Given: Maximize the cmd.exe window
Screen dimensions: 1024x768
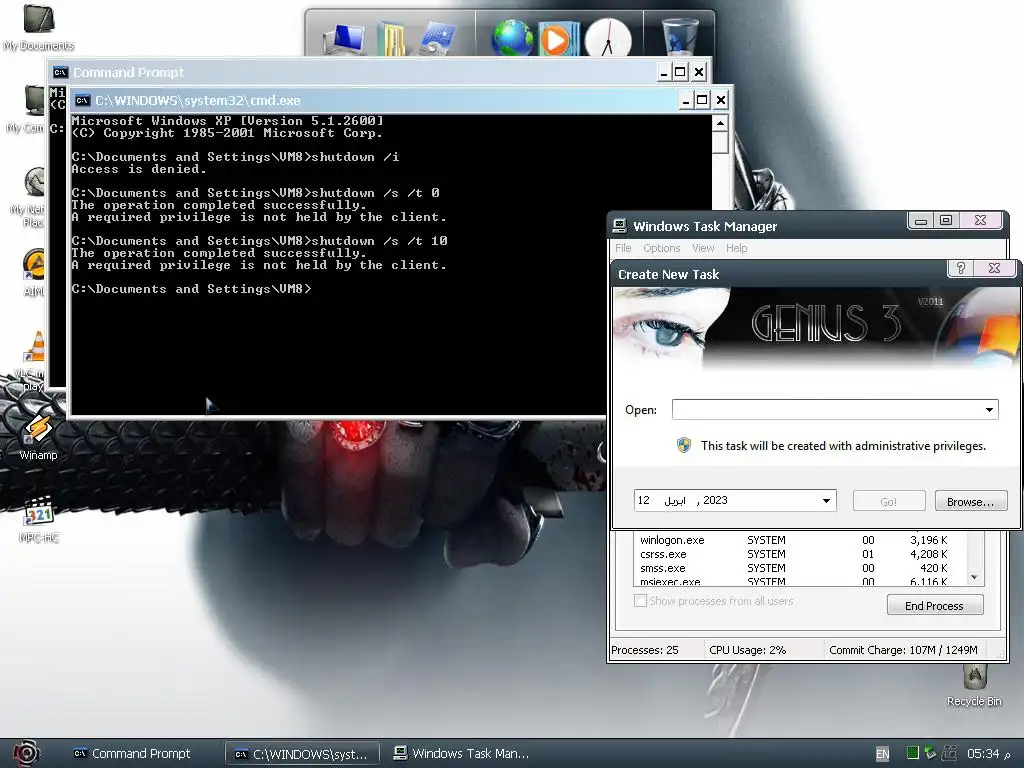Looking at the screenshot, I should pos(702,100).
